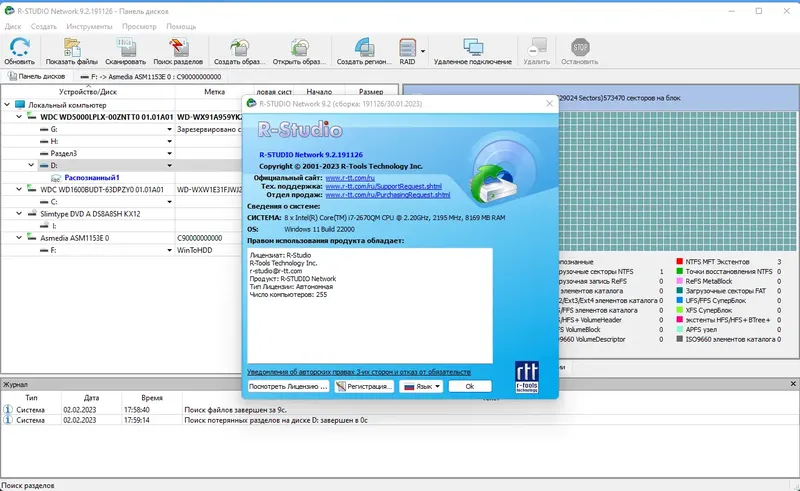The image size is (800, 491).
Task: Collapse the D: partition node
Action: (31, 165)
